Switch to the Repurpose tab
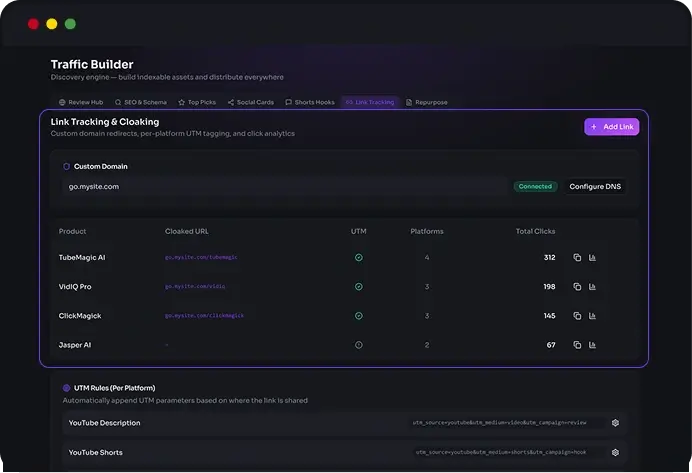 click(x=426, y=102)
